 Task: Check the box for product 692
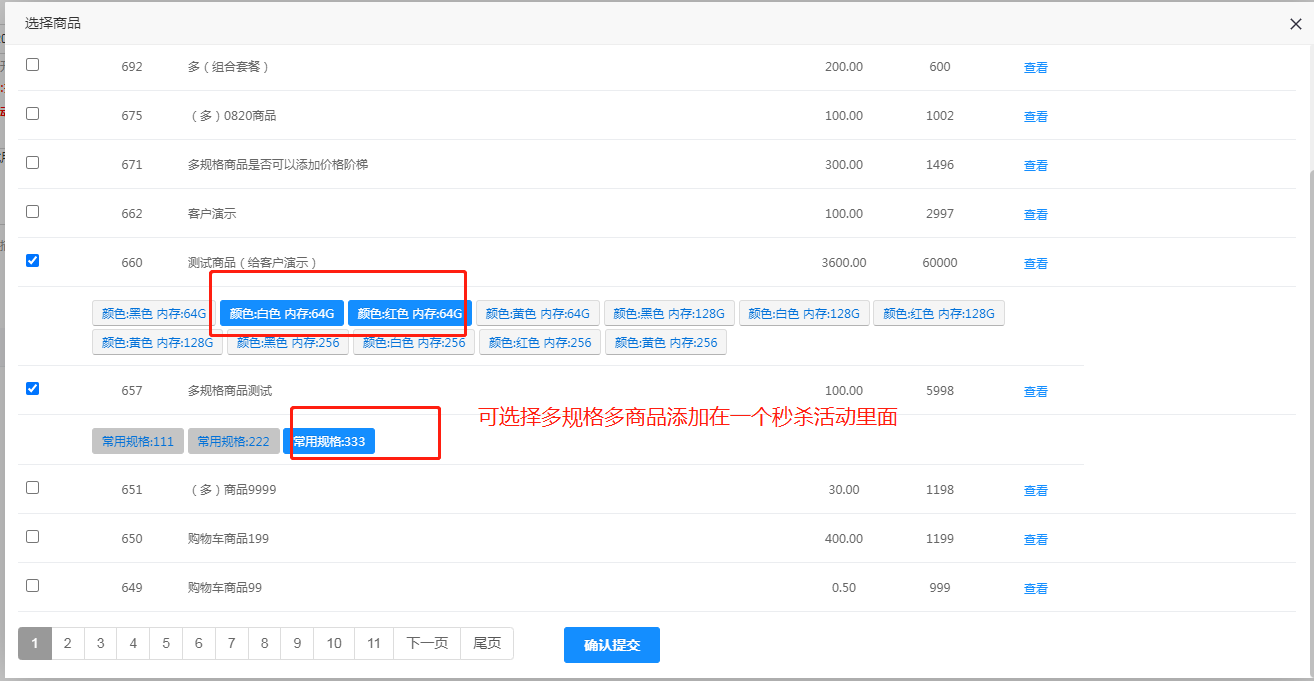click(32, 65)
